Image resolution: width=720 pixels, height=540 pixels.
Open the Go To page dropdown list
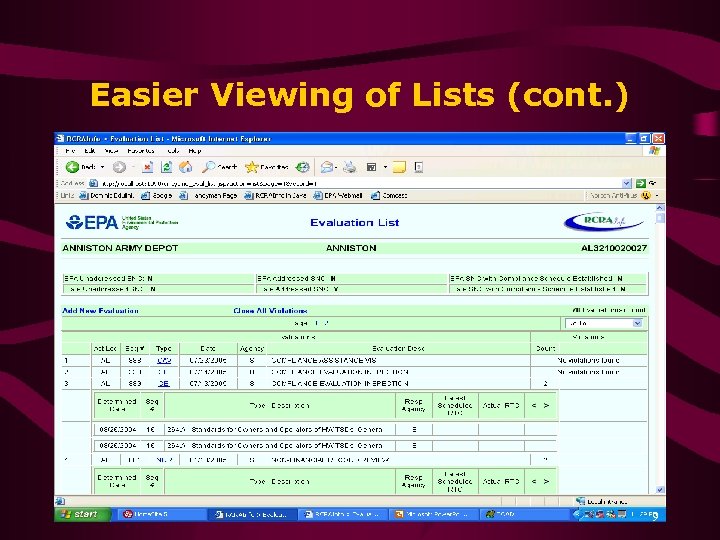tap(603, 323)
